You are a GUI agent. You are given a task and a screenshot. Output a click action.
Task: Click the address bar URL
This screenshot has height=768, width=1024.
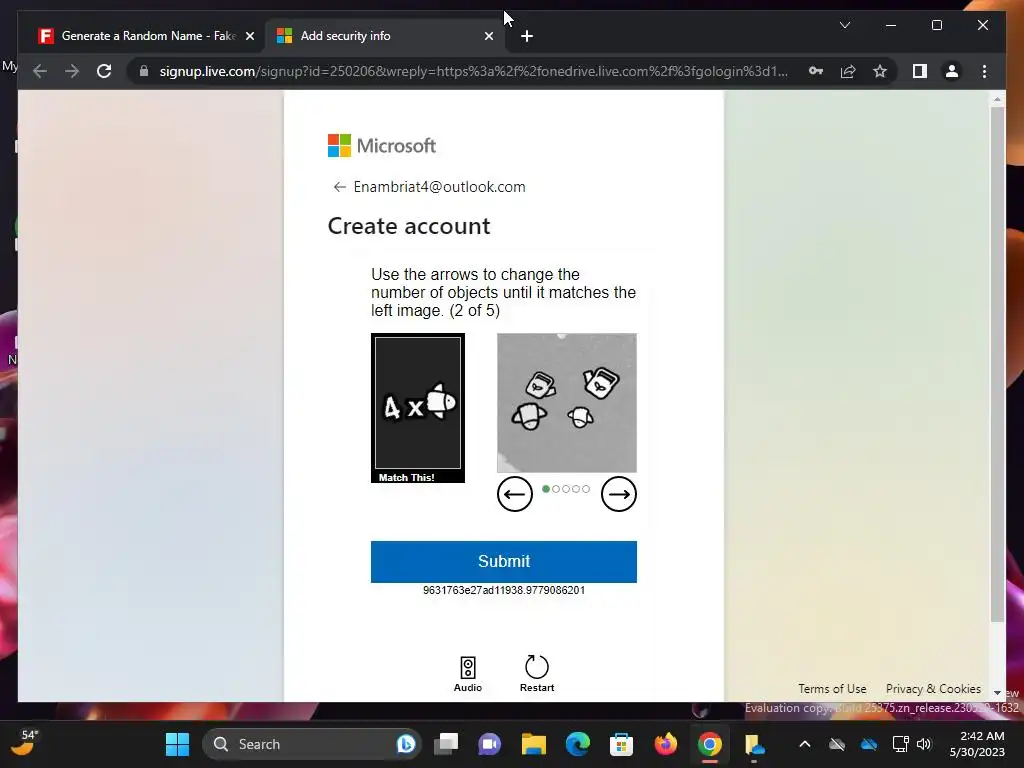[473, 71]
